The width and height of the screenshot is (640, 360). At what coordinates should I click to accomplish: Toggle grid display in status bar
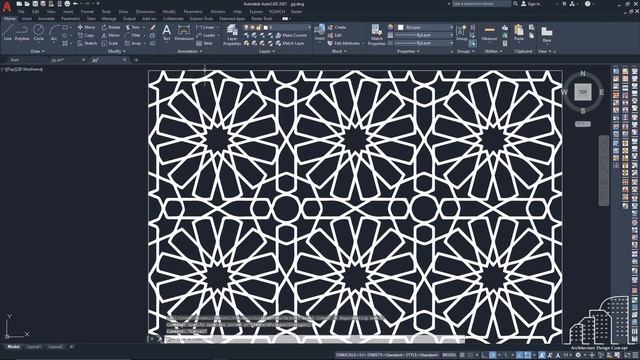click(x=462, y=355)
